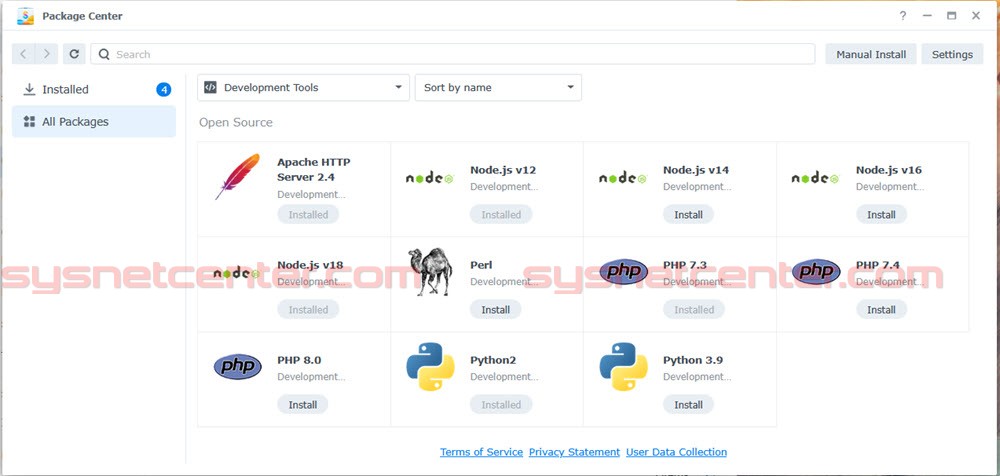Go forward with the right arrow button

coord(47,54)
